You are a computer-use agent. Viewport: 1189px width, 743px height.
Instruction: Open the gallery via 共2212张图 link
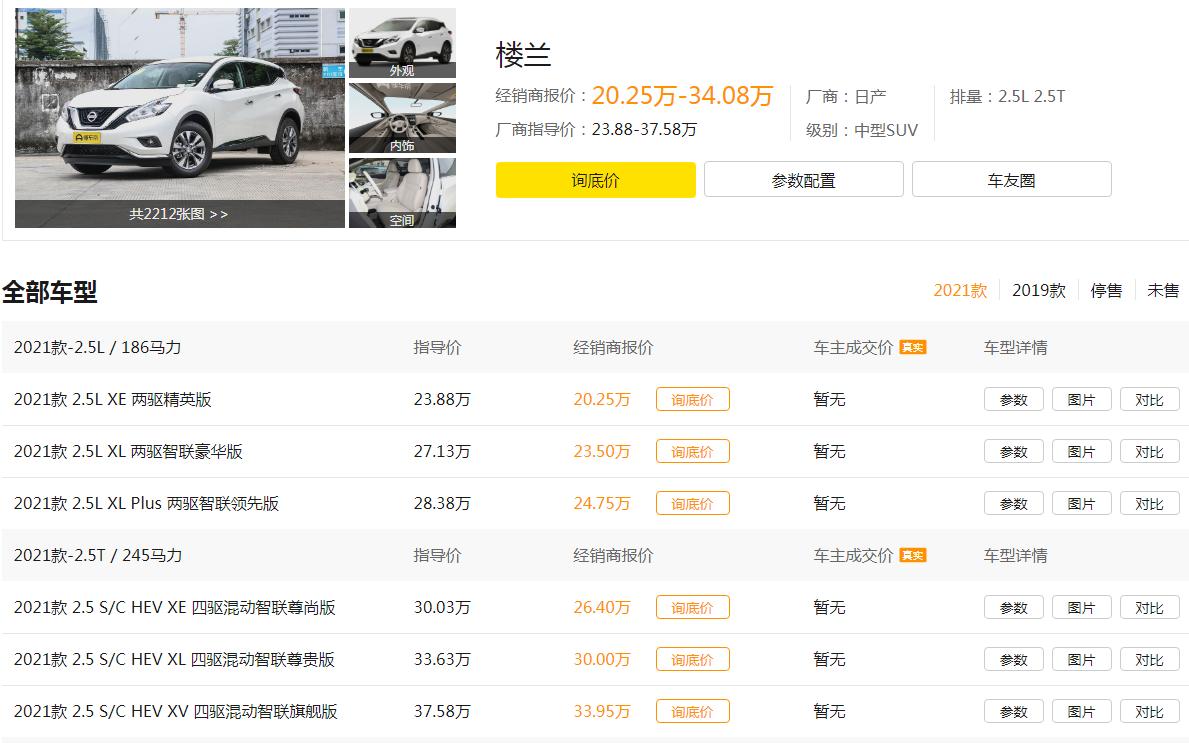point(178,215)
